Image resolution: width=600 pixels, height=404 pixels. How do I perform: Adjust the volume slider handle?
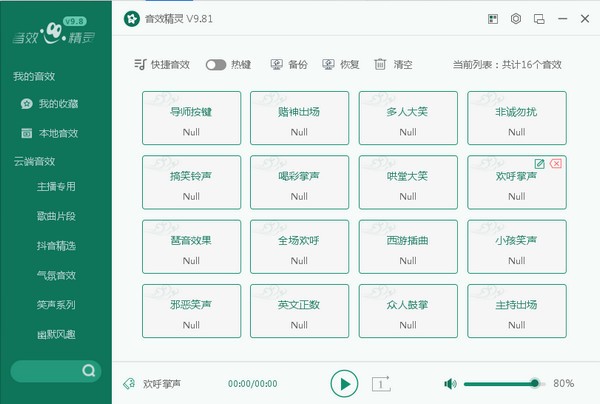click(535, 383)
